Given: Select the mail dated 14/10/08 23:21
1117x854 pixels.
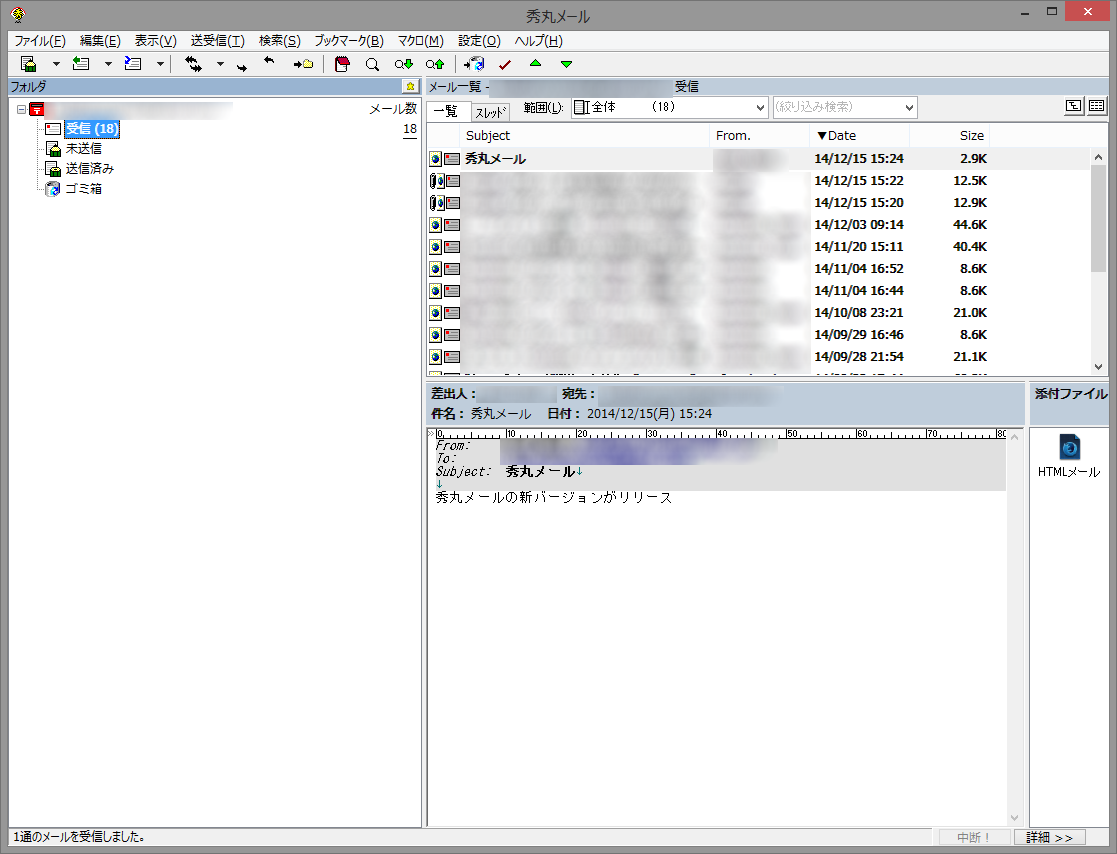Looking at the screenshot, I should [758, 313].
